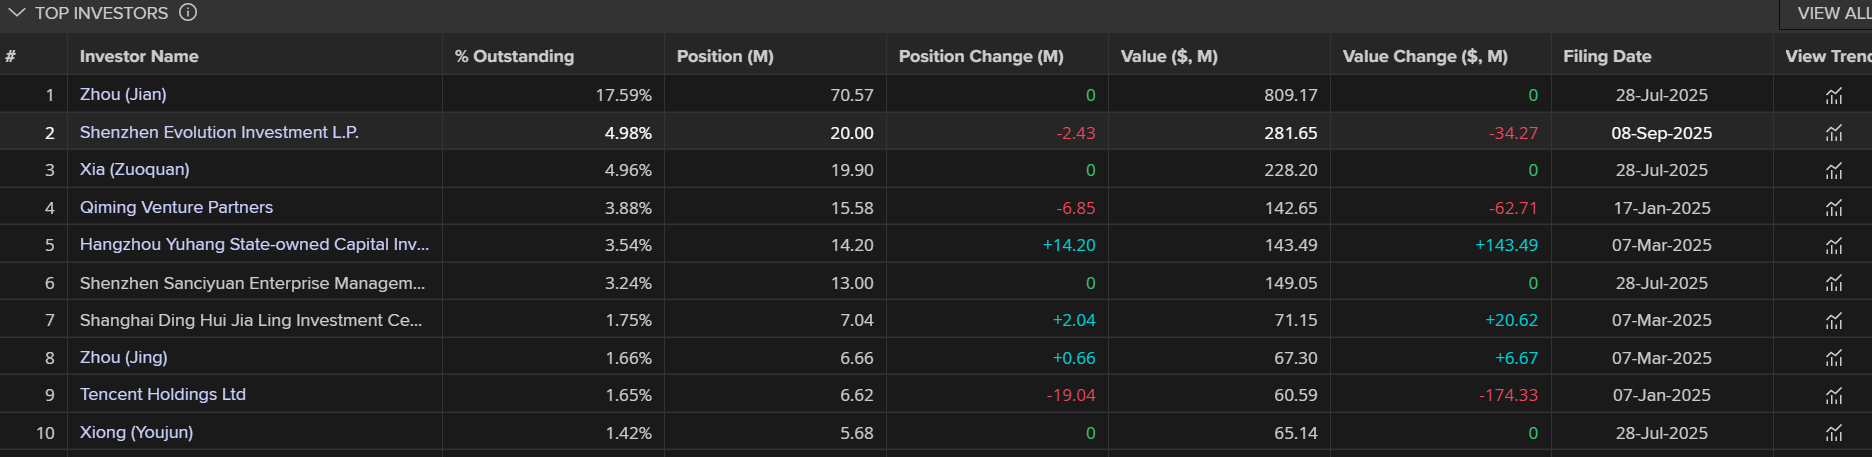Open trend chart icon for Zhou (Jian)

[1833, 96]
